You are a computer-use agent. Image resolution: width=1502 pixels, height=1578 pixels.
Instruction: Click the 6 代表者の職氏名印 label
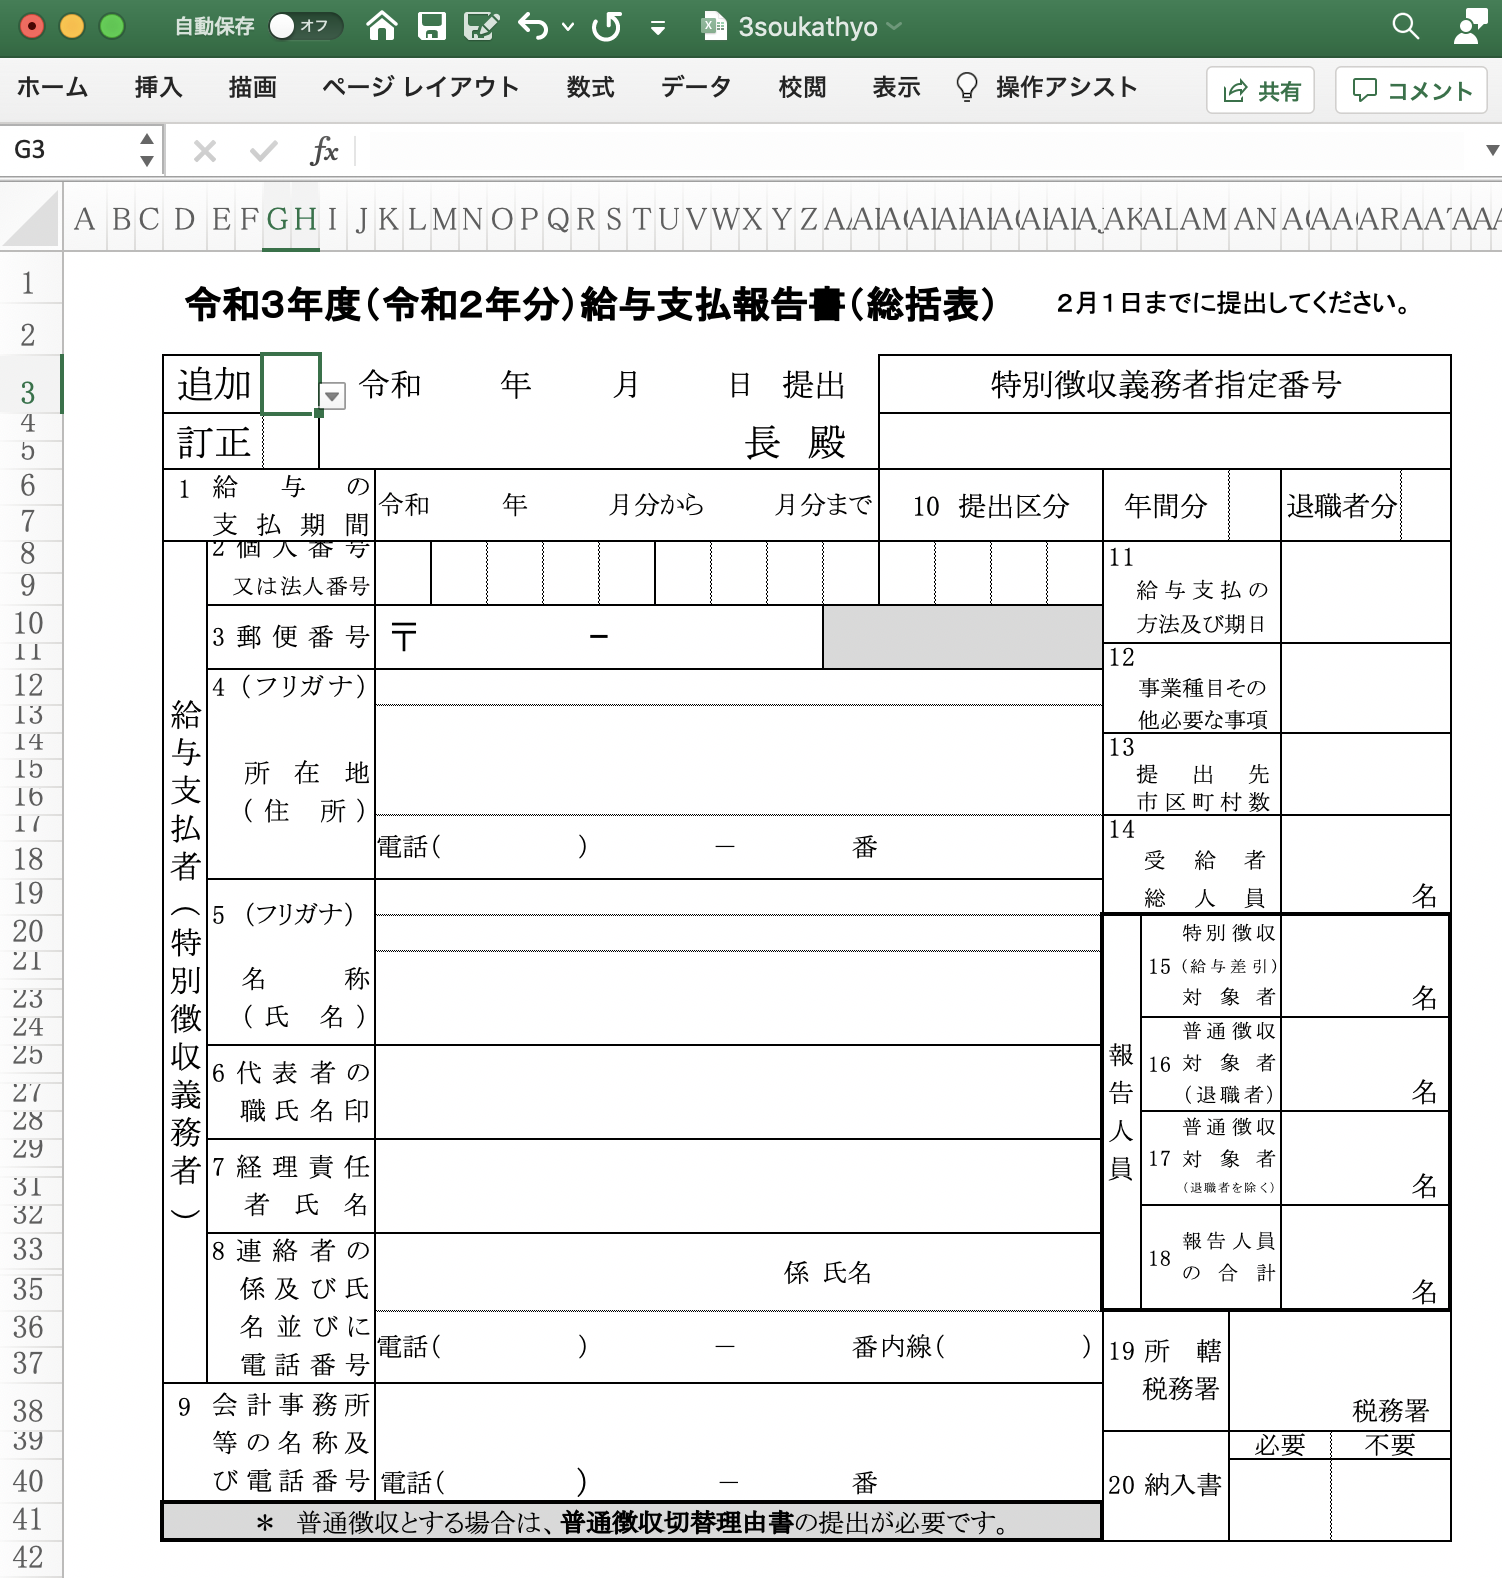(291, 1091)
